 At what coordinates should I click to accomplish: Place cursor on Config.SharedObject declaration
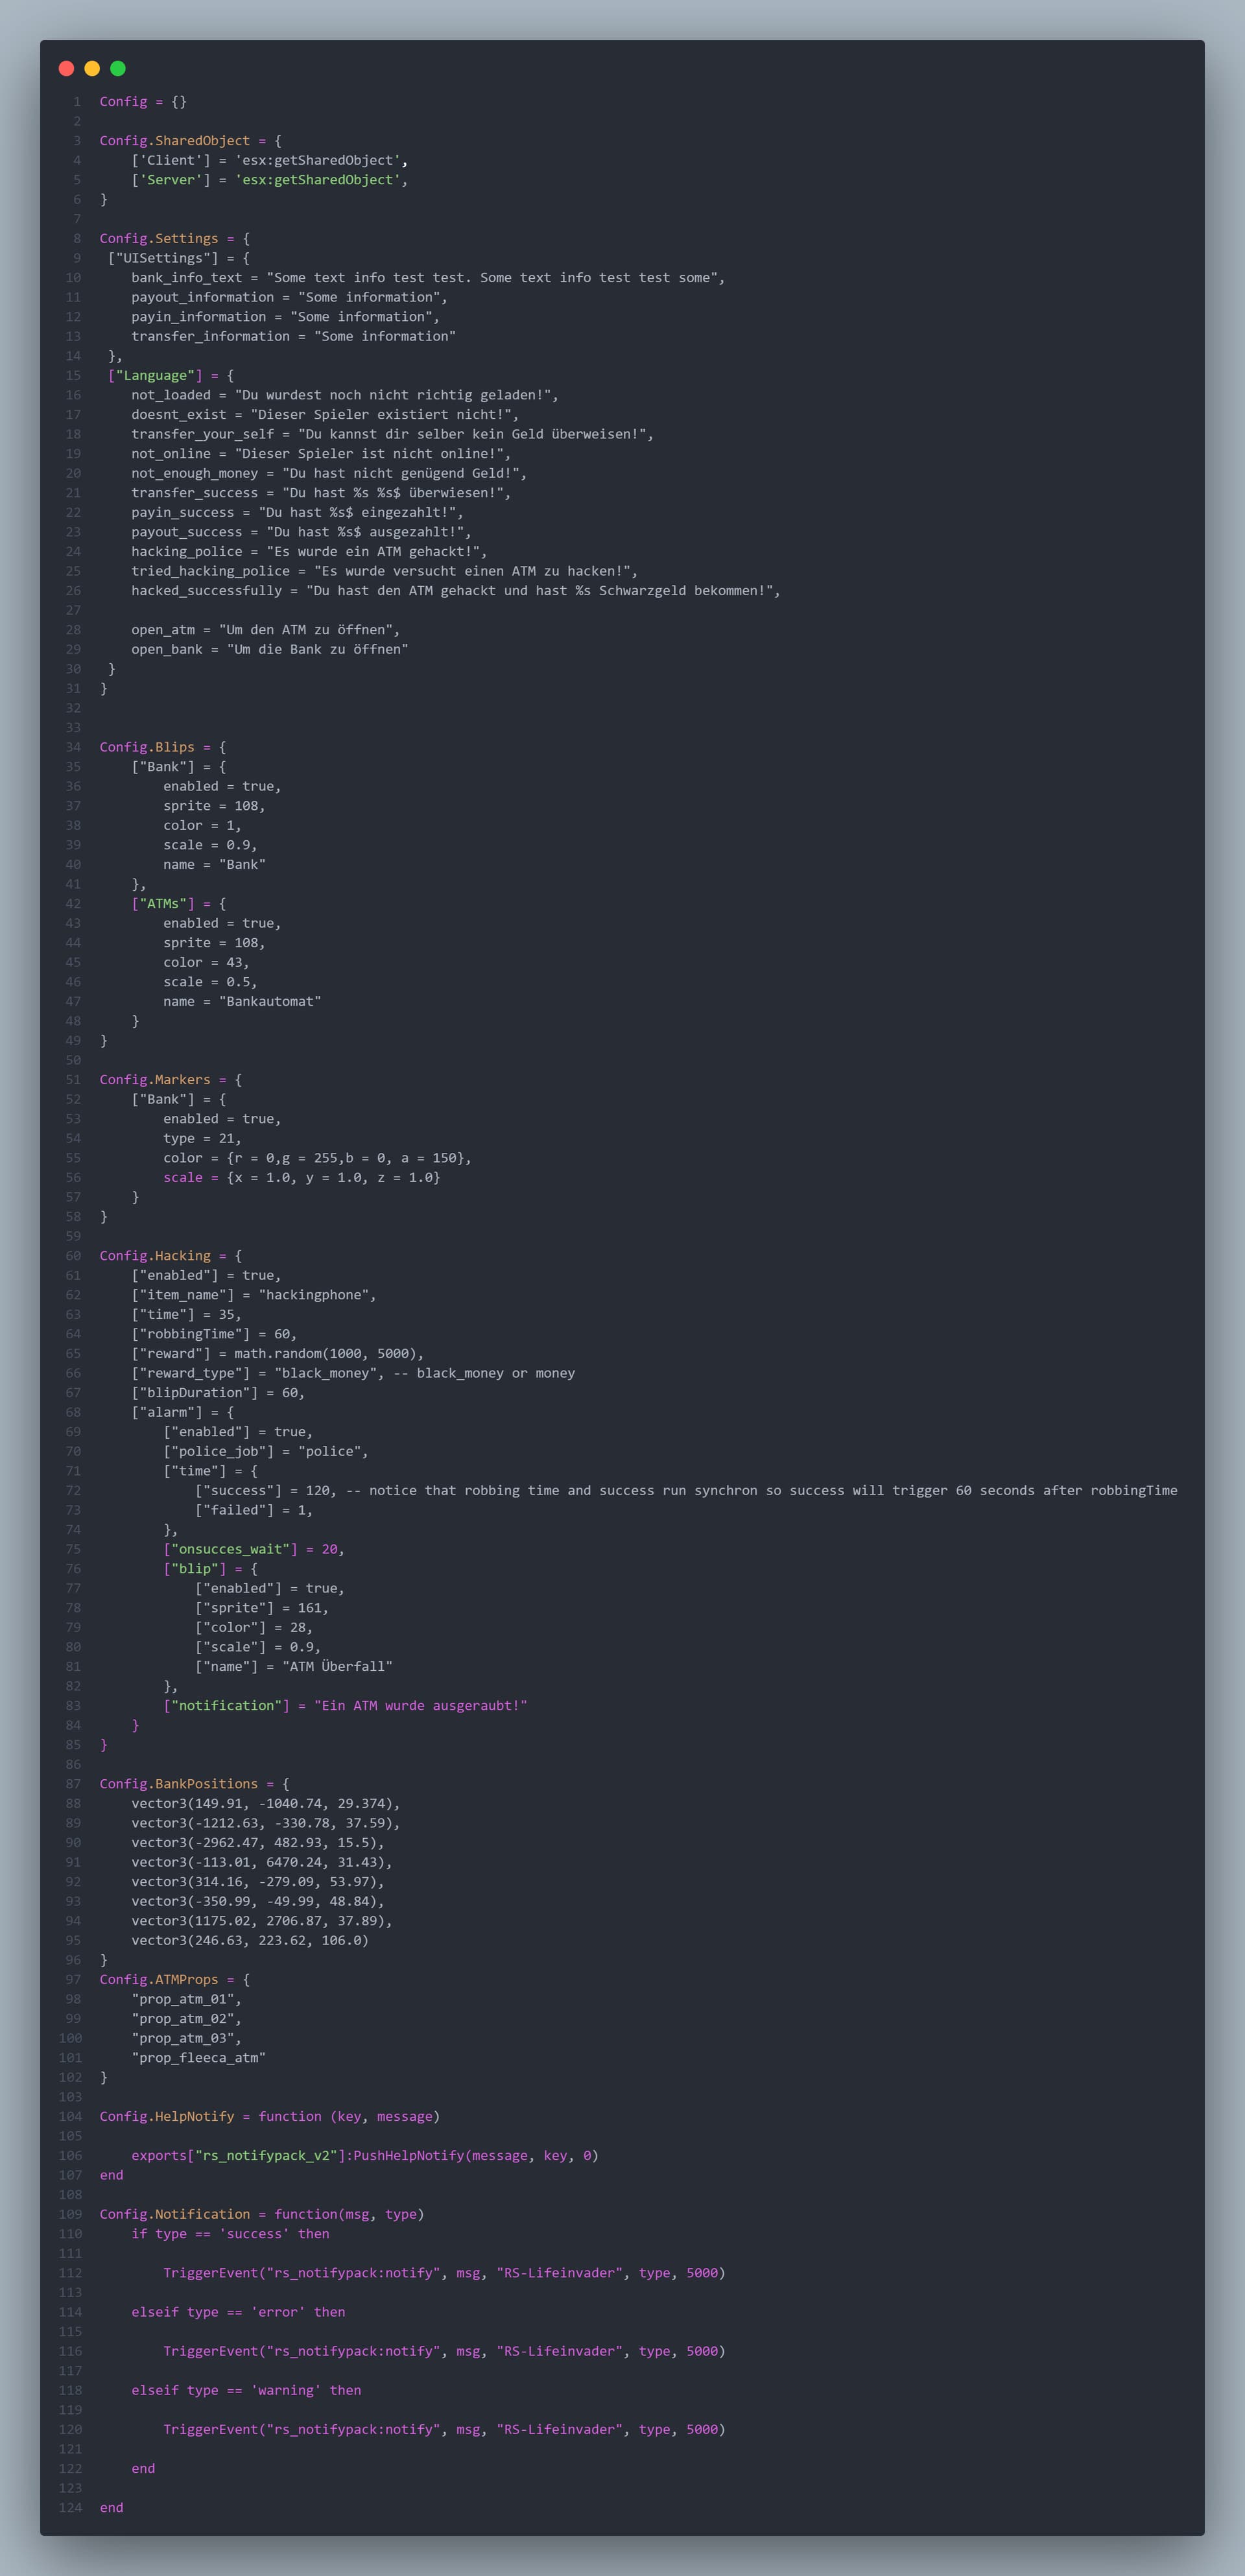[x=175, y=141]
